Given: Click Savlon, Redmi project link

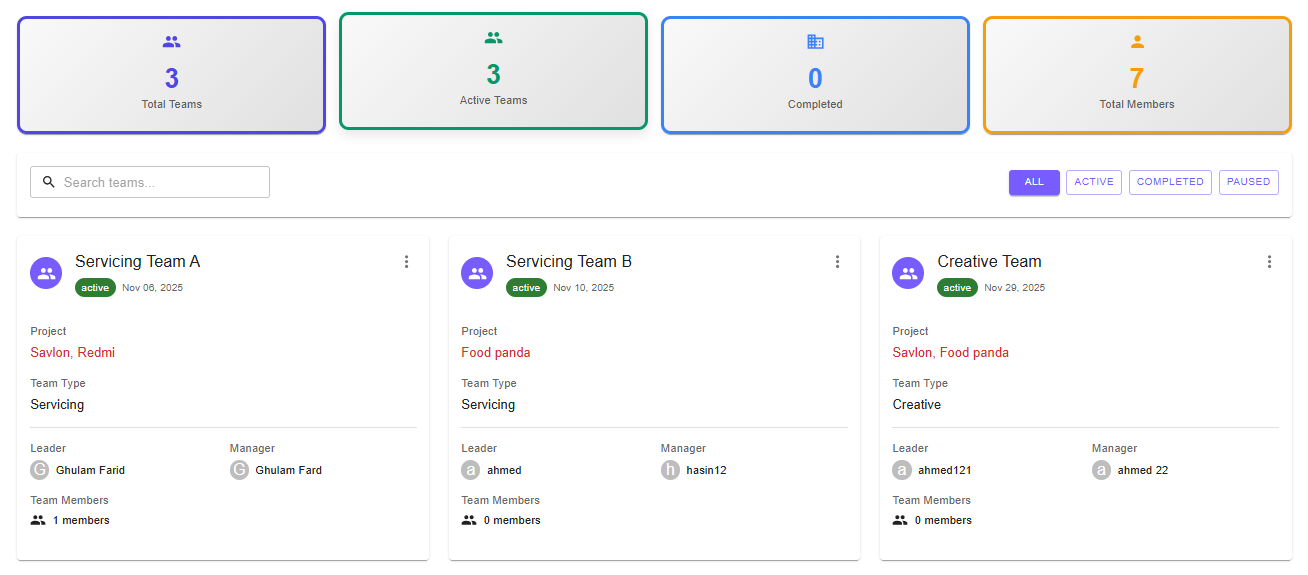Looking at the screenshot, I should pos(73,352).
